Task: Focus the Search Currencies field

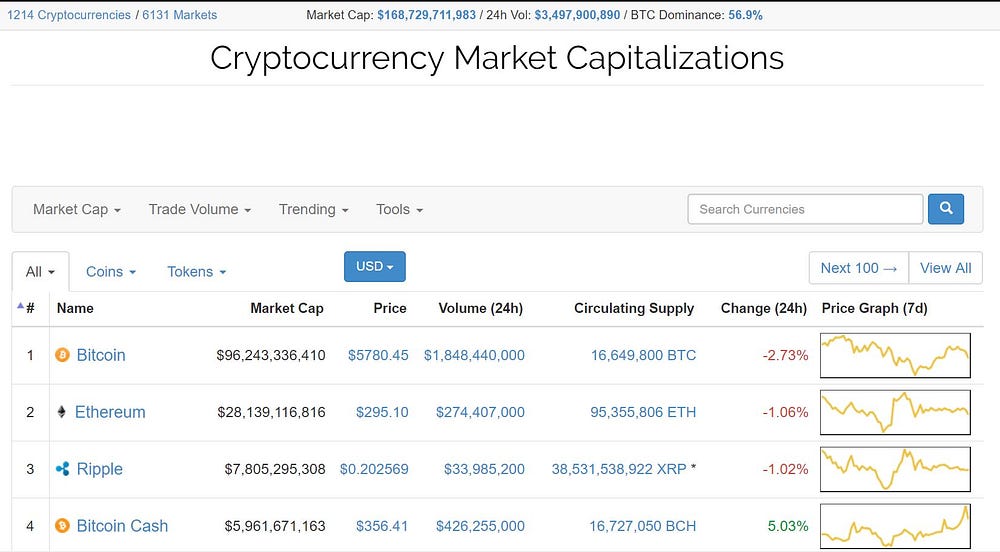Action: [805, 209]
